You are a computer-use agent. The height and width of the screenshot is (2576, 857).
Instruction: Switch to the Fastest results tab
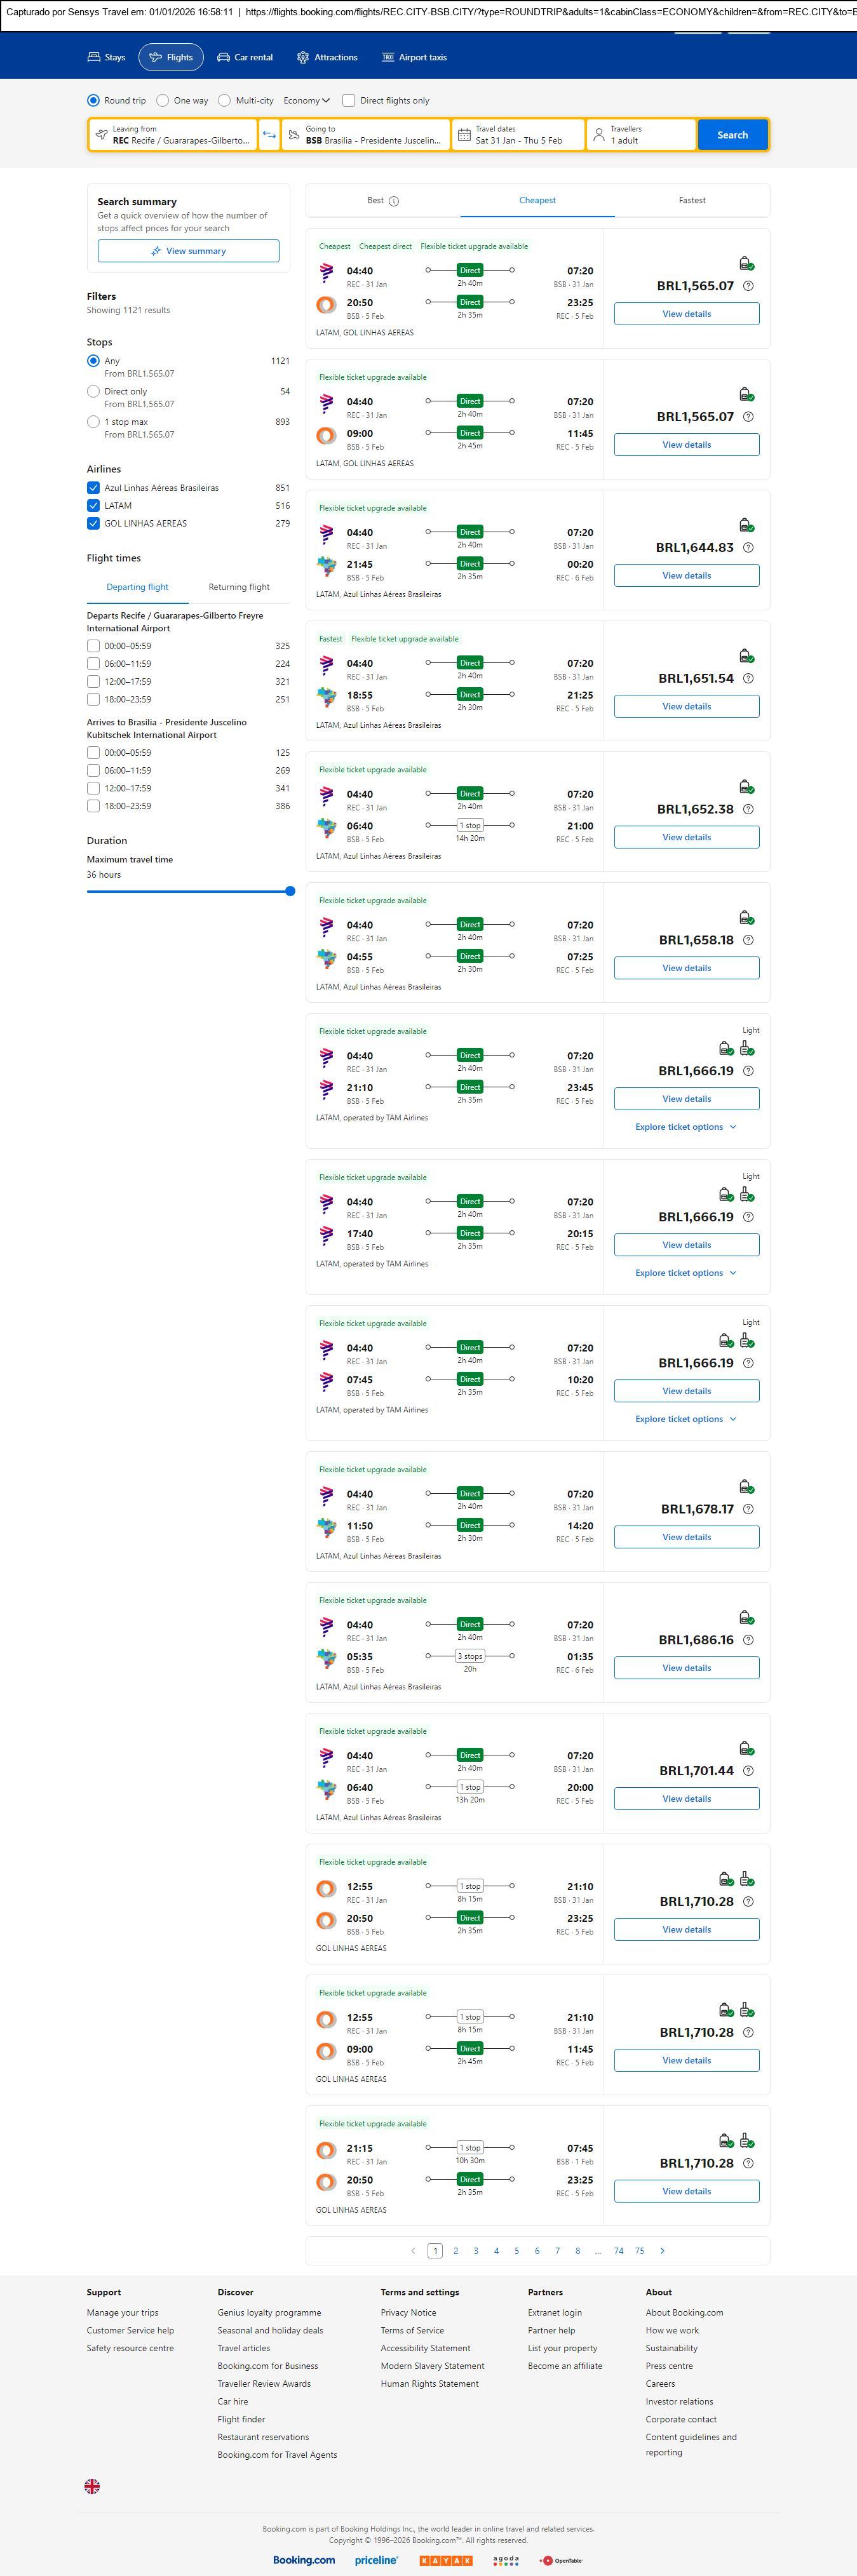(692, 201)
